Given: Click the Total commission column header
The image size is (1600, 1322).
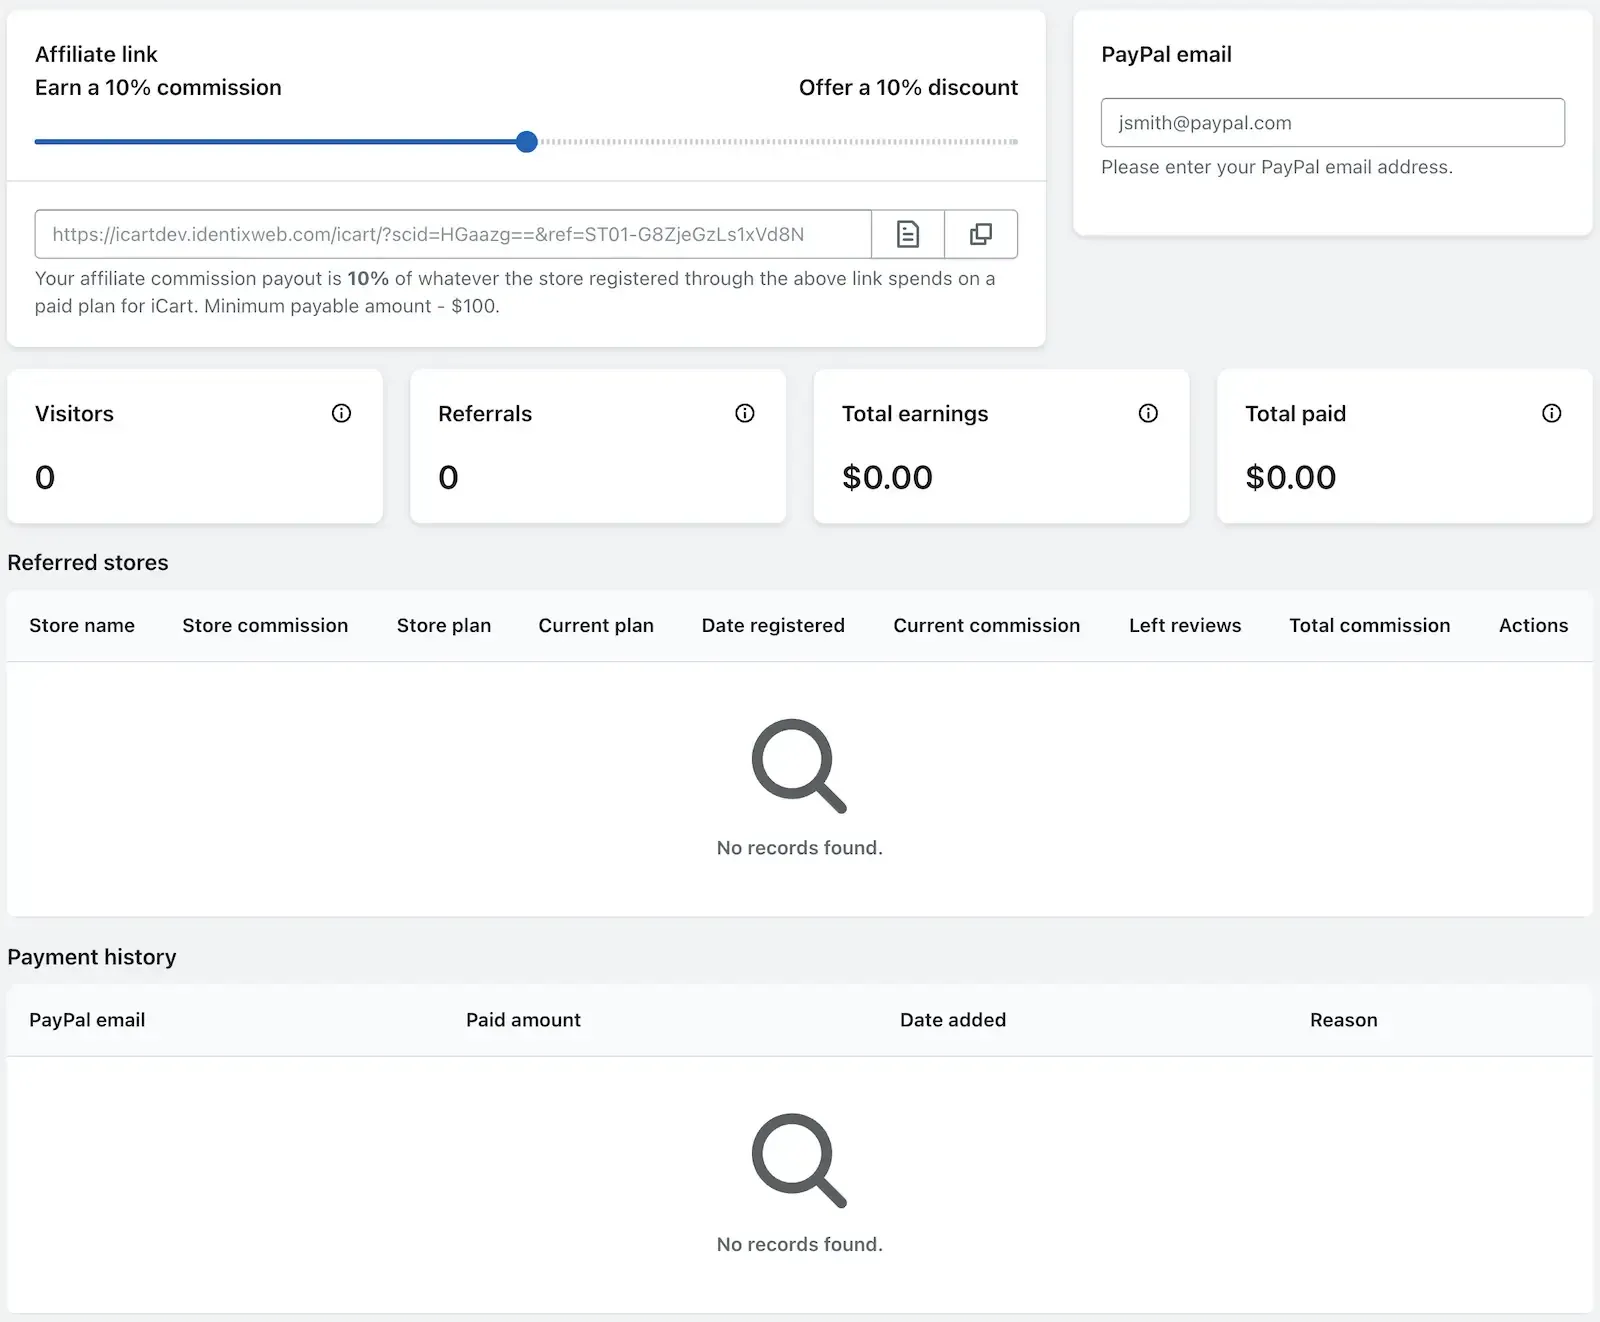Looking at the screenshot, I should click(x=1370, y=625).
